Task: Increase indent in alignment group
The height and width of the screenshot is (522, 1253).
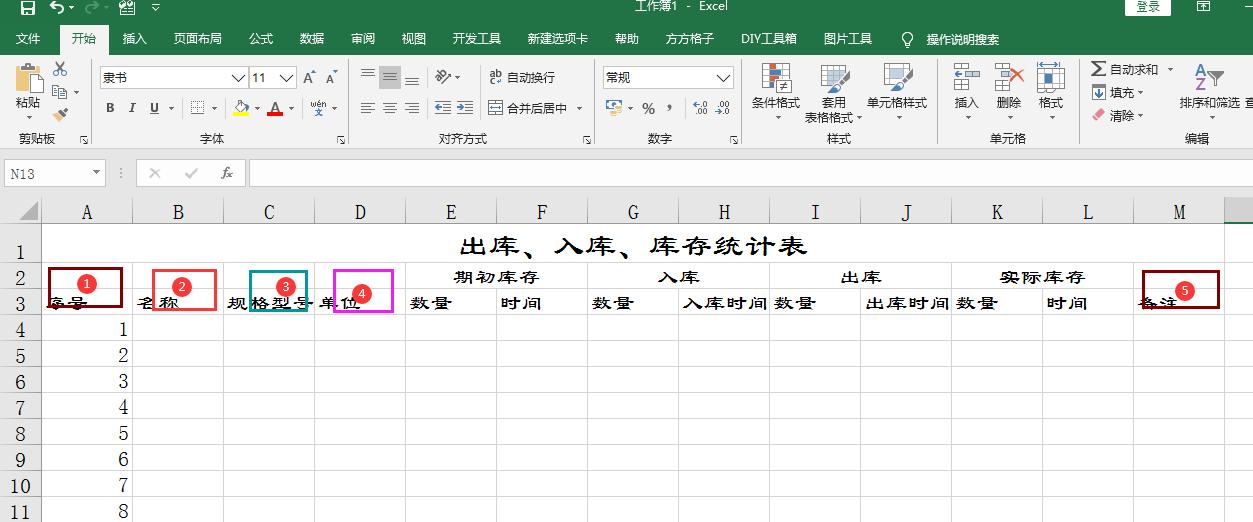Action: click(466, 108)
